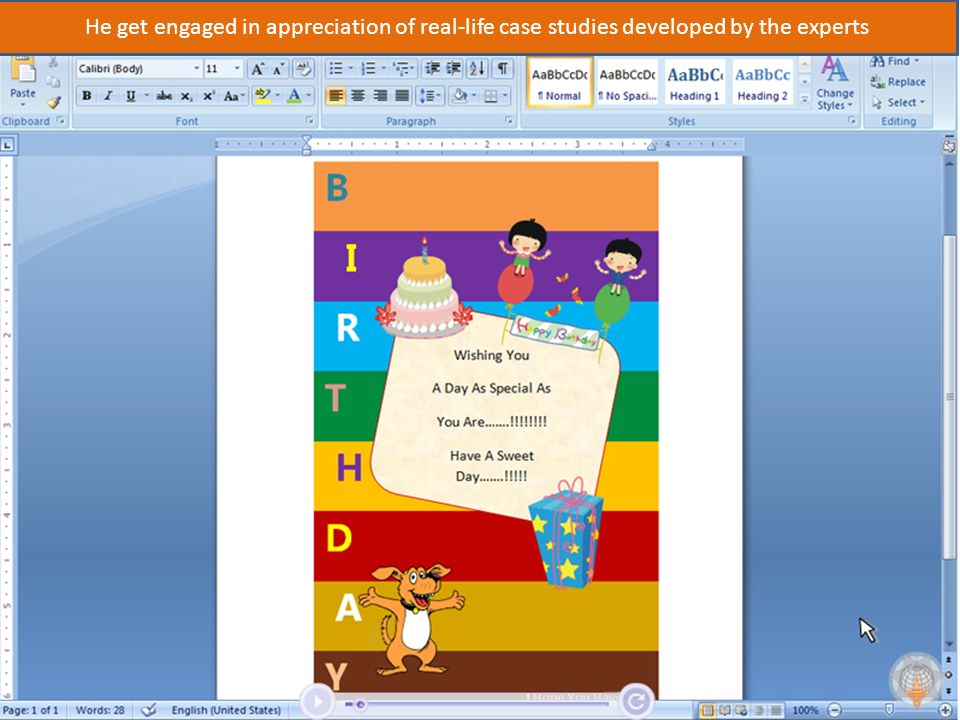Image resolution: width=960 pixels, height=720 pixels.
Task: Click the Grow Font button
Action: [x=258, y=69]
